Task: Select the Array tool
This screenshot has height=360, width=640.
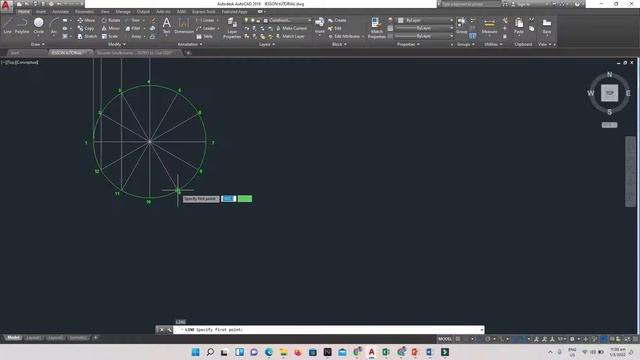Action: [x=134, y=36]
